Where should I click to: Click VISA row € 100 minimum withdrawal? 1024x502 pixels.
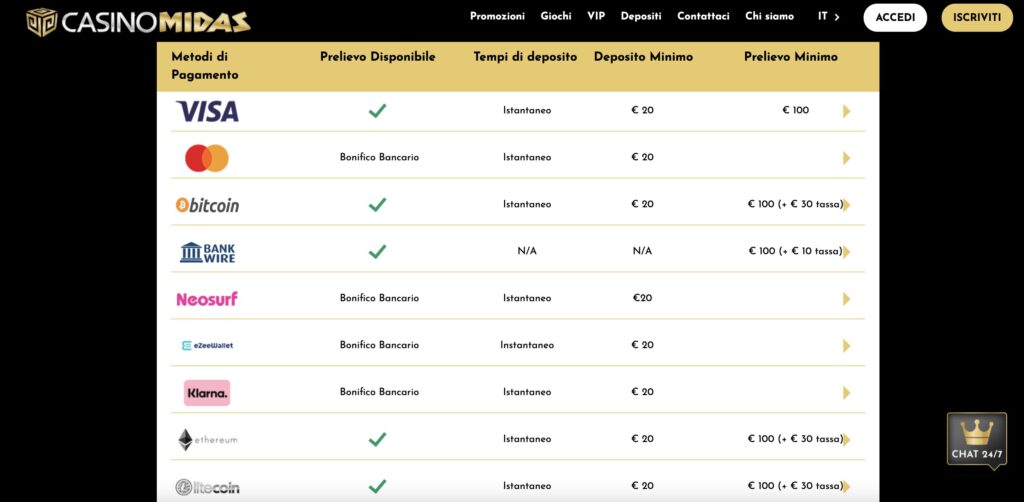pos(795,110)
